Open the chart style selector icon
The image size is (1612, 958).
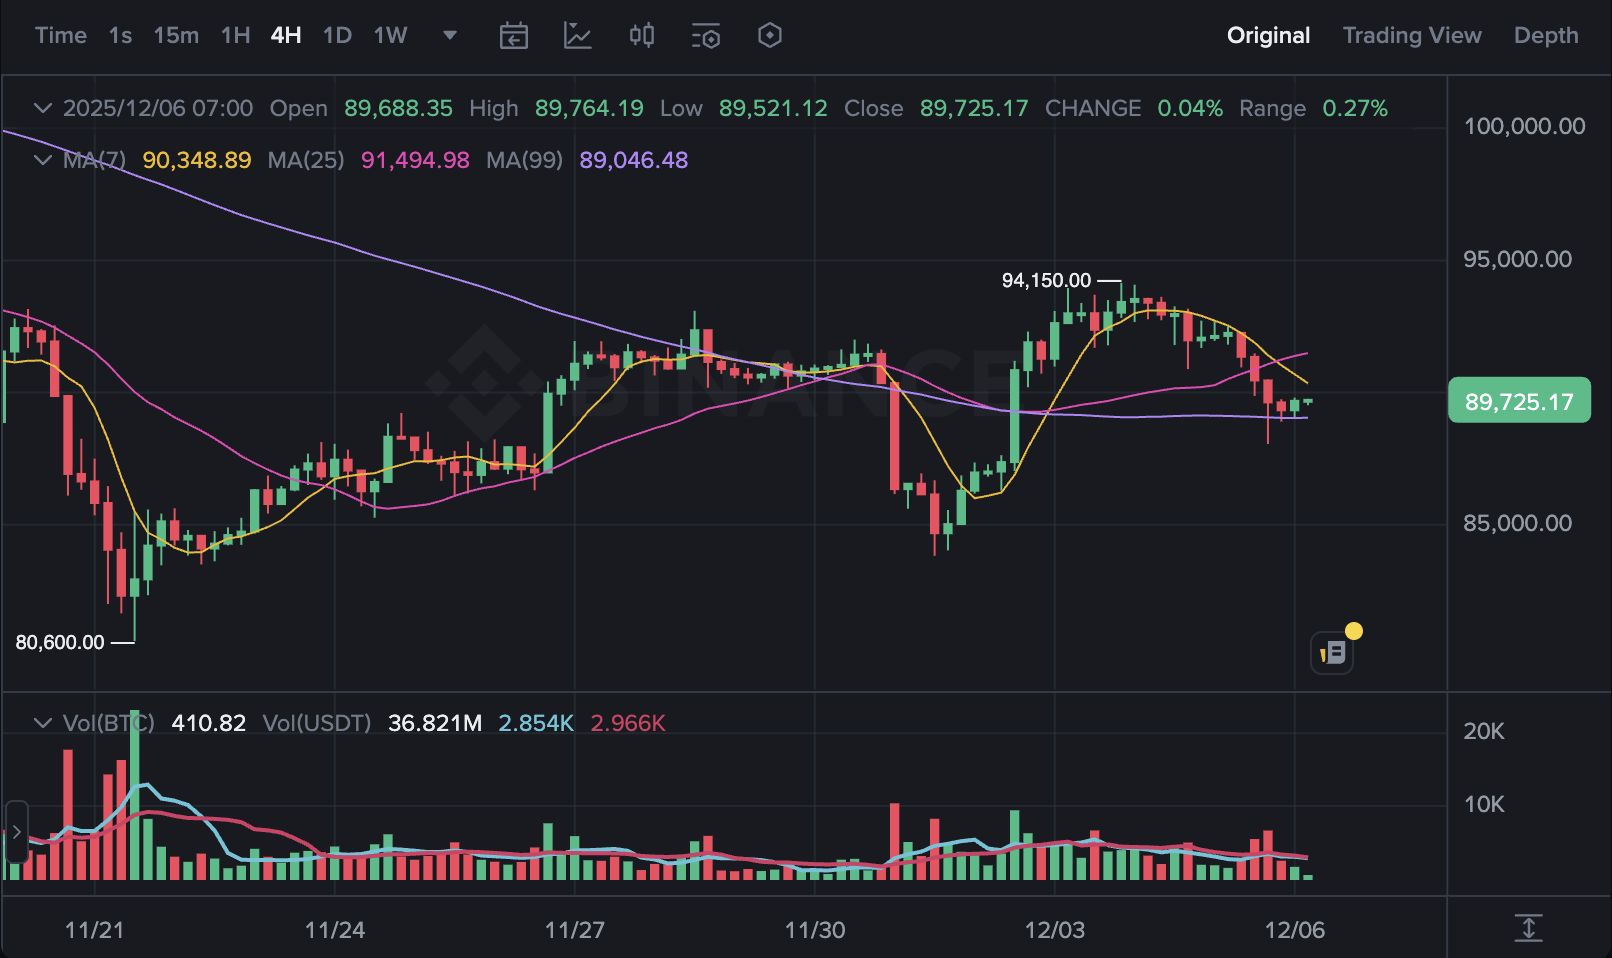(577, 35)
